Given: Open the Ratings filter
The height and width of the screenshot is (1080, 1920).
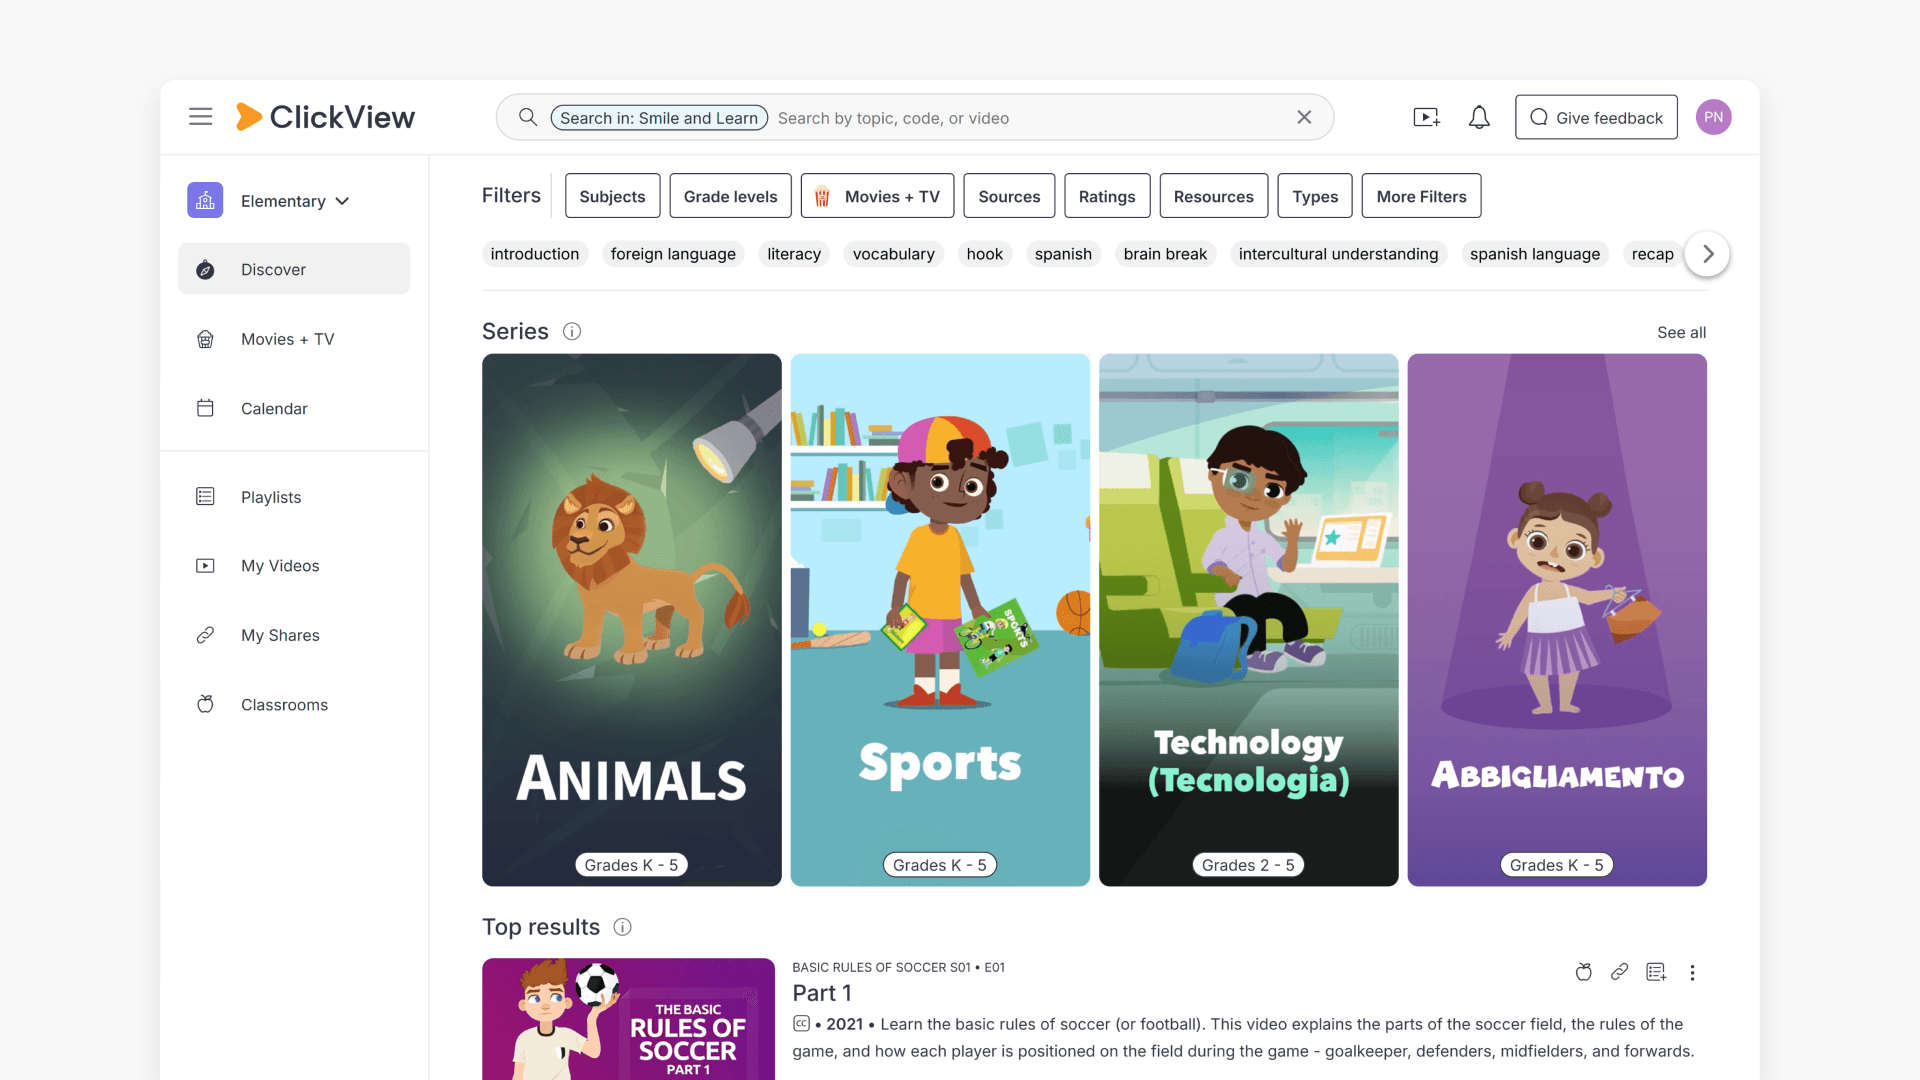Looking at the screenshot, I should pos(1107,196).
